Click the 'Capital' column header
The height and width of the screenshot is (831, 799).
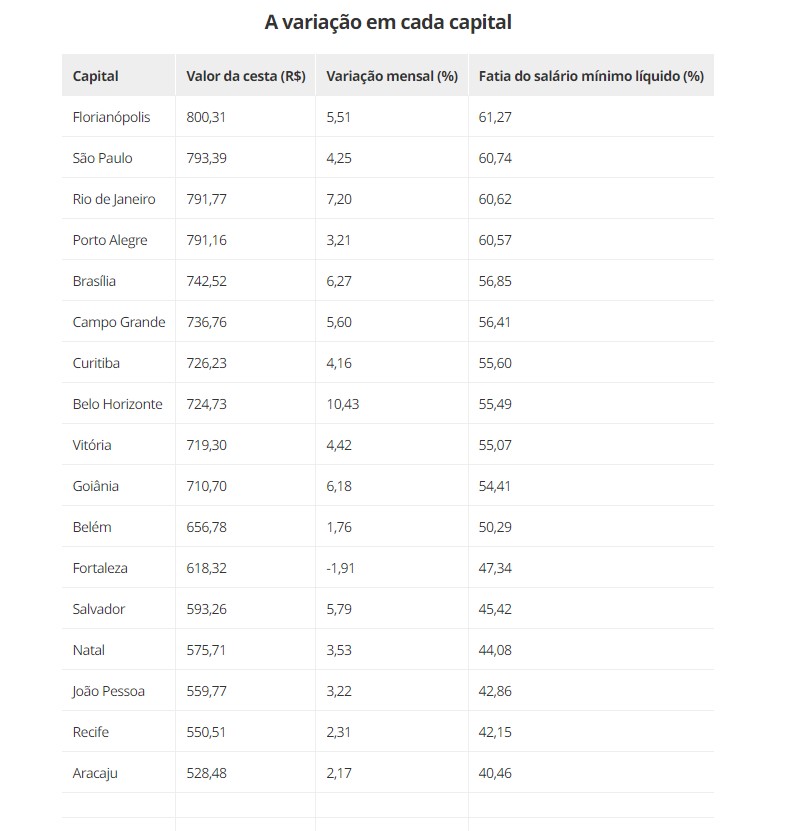click(96, 76)
